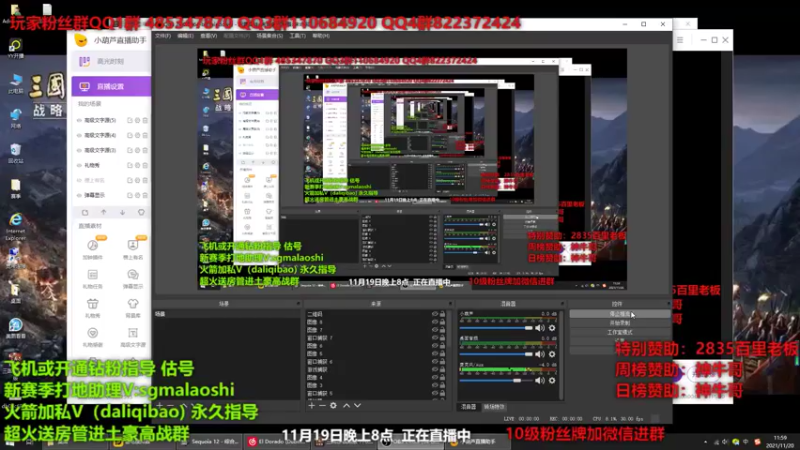800x450 pixels.
Task: Lock the 窗口捕获 7 source
Action: click(x=442, y=338)
